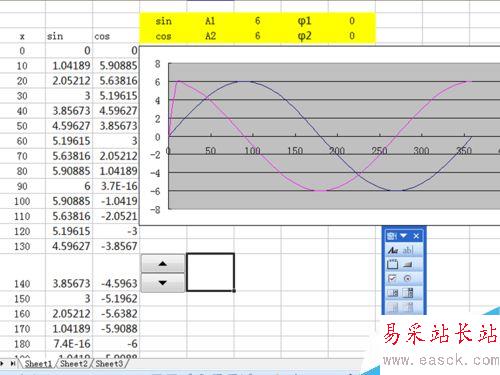The image size is (500, 375).
Task: Click the chart's vertical axis label -8
Action: point(155,210)
